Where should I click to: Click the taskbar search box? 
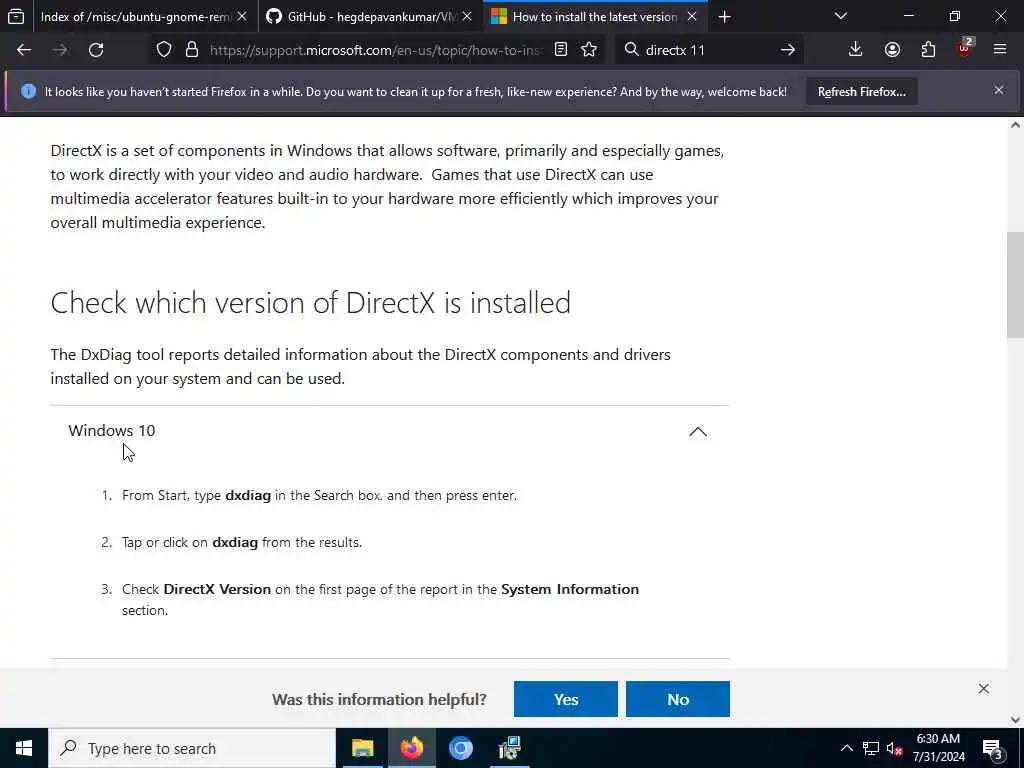click(x=191, y=748)
